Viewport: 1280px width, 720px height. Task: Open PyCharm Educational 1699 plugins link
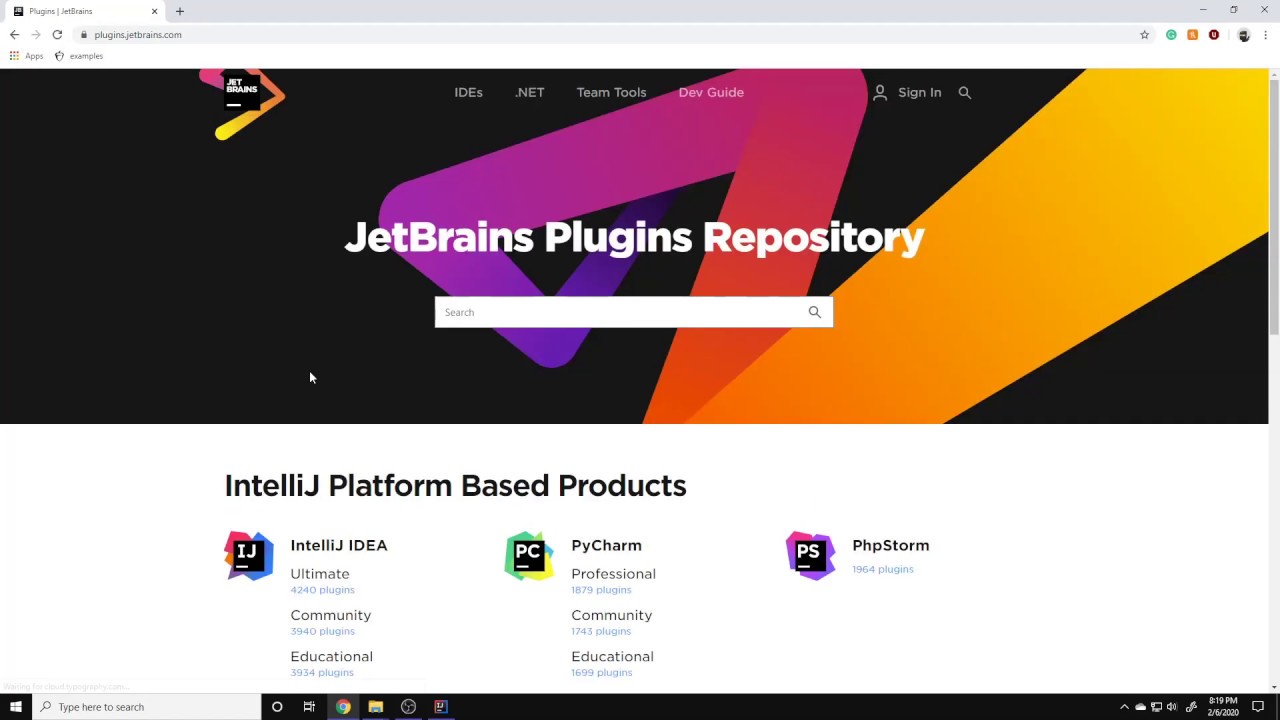point(601,672)
